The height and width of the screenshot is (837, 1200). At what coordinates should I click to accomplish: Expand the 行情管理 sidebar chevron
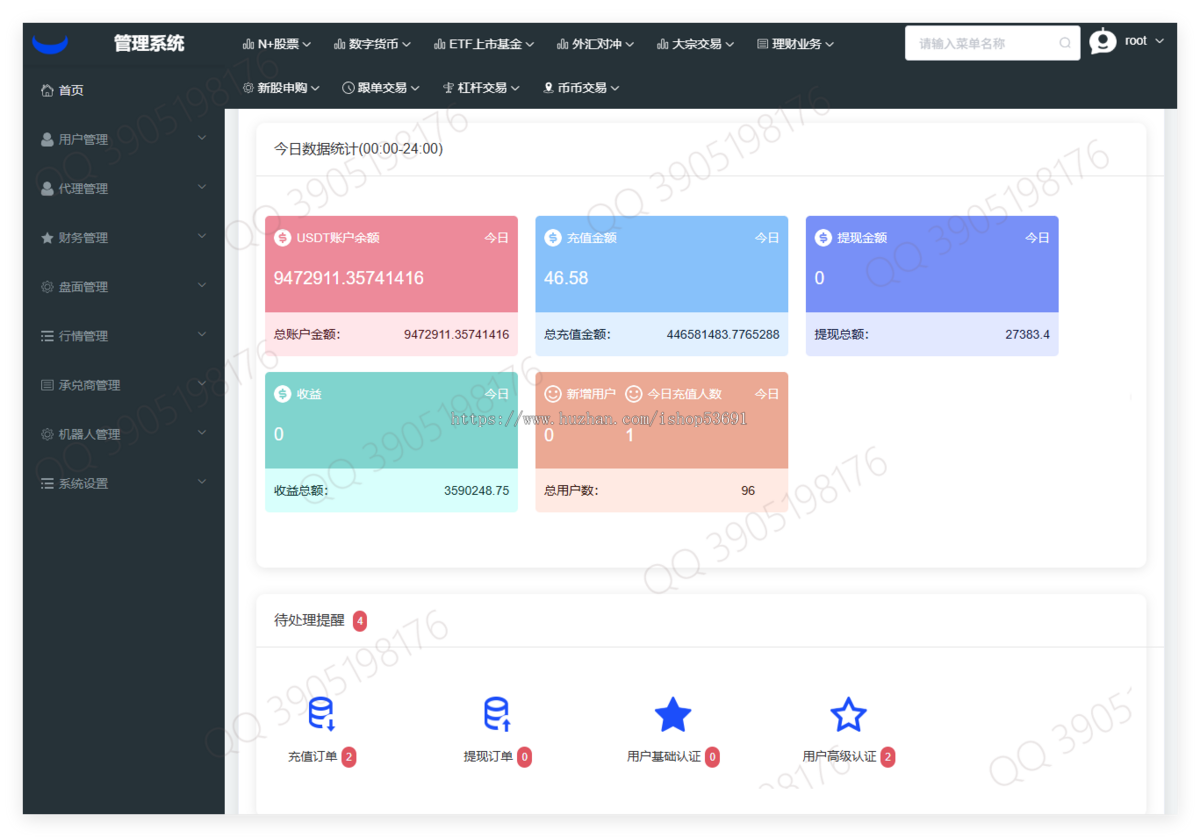[x=202, y=334]
